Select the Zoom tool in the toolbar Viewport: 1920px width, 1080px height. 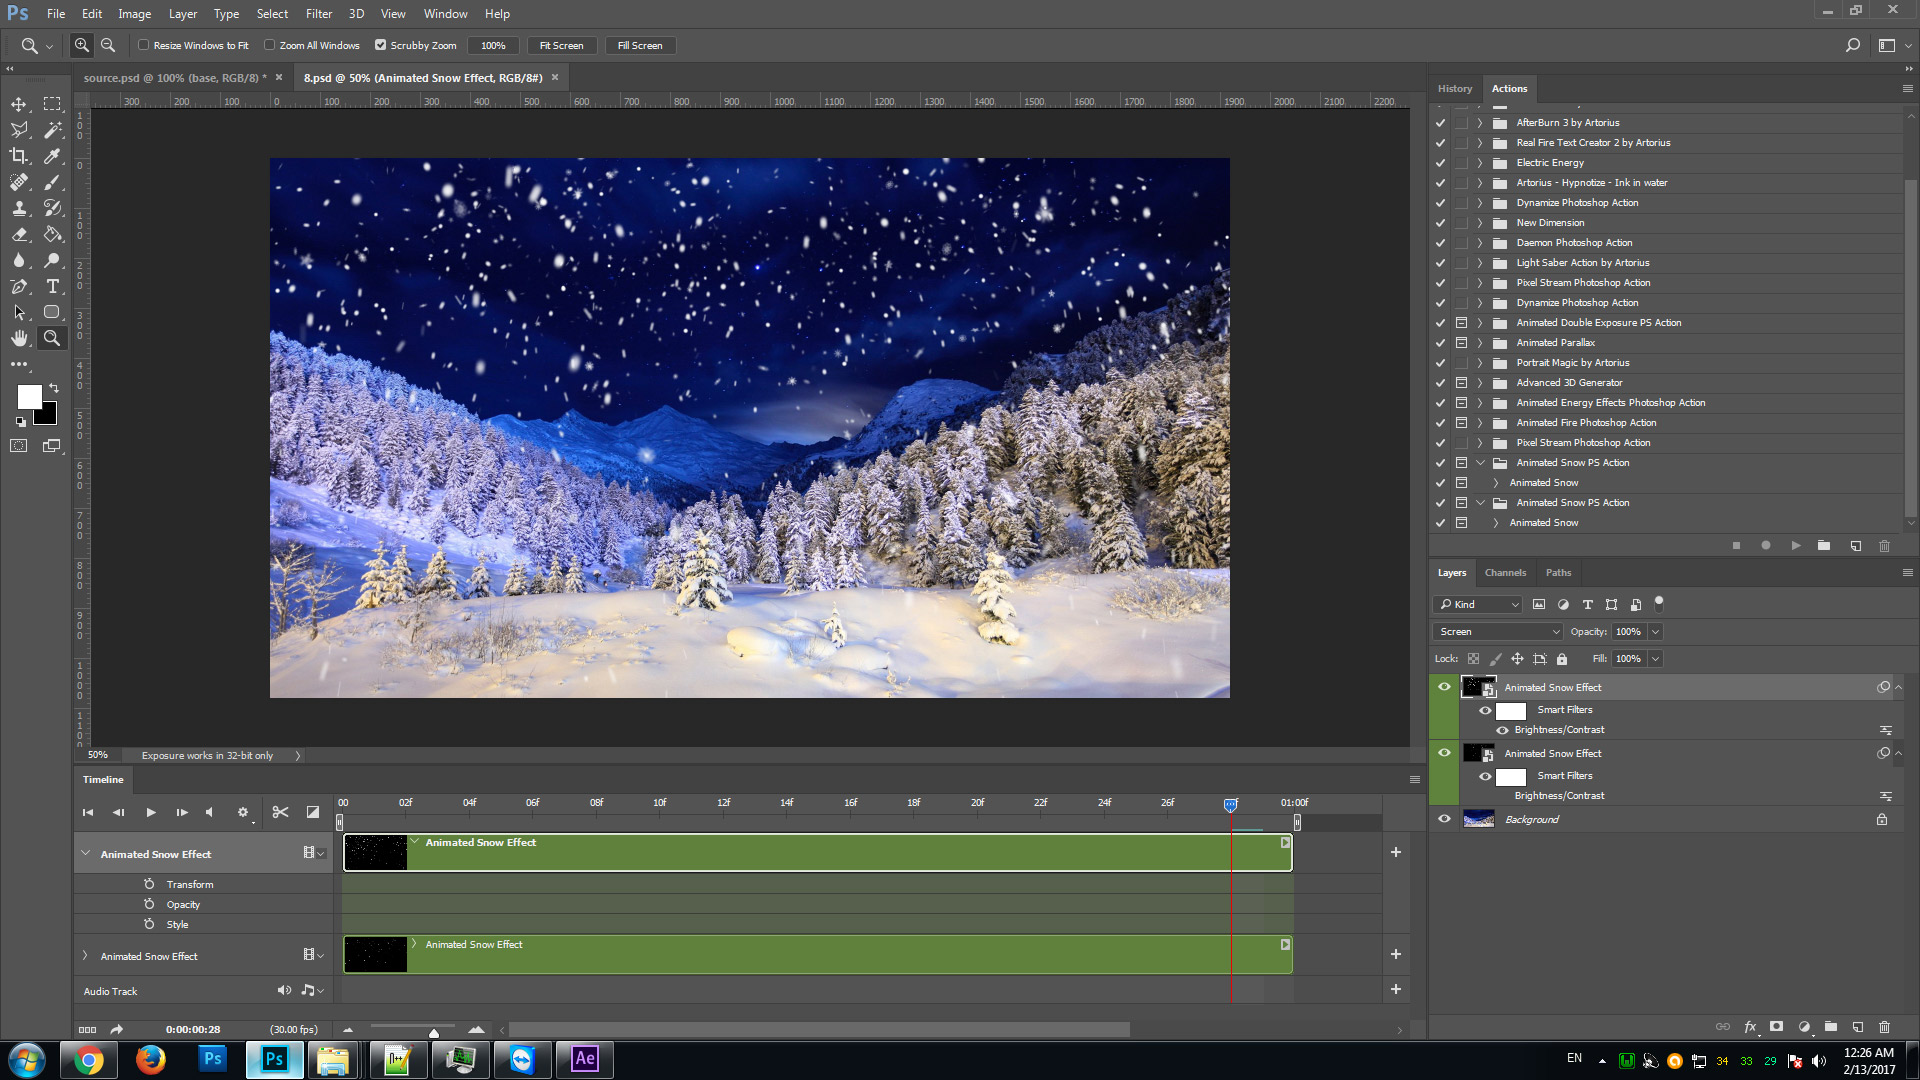click(52, 338)
